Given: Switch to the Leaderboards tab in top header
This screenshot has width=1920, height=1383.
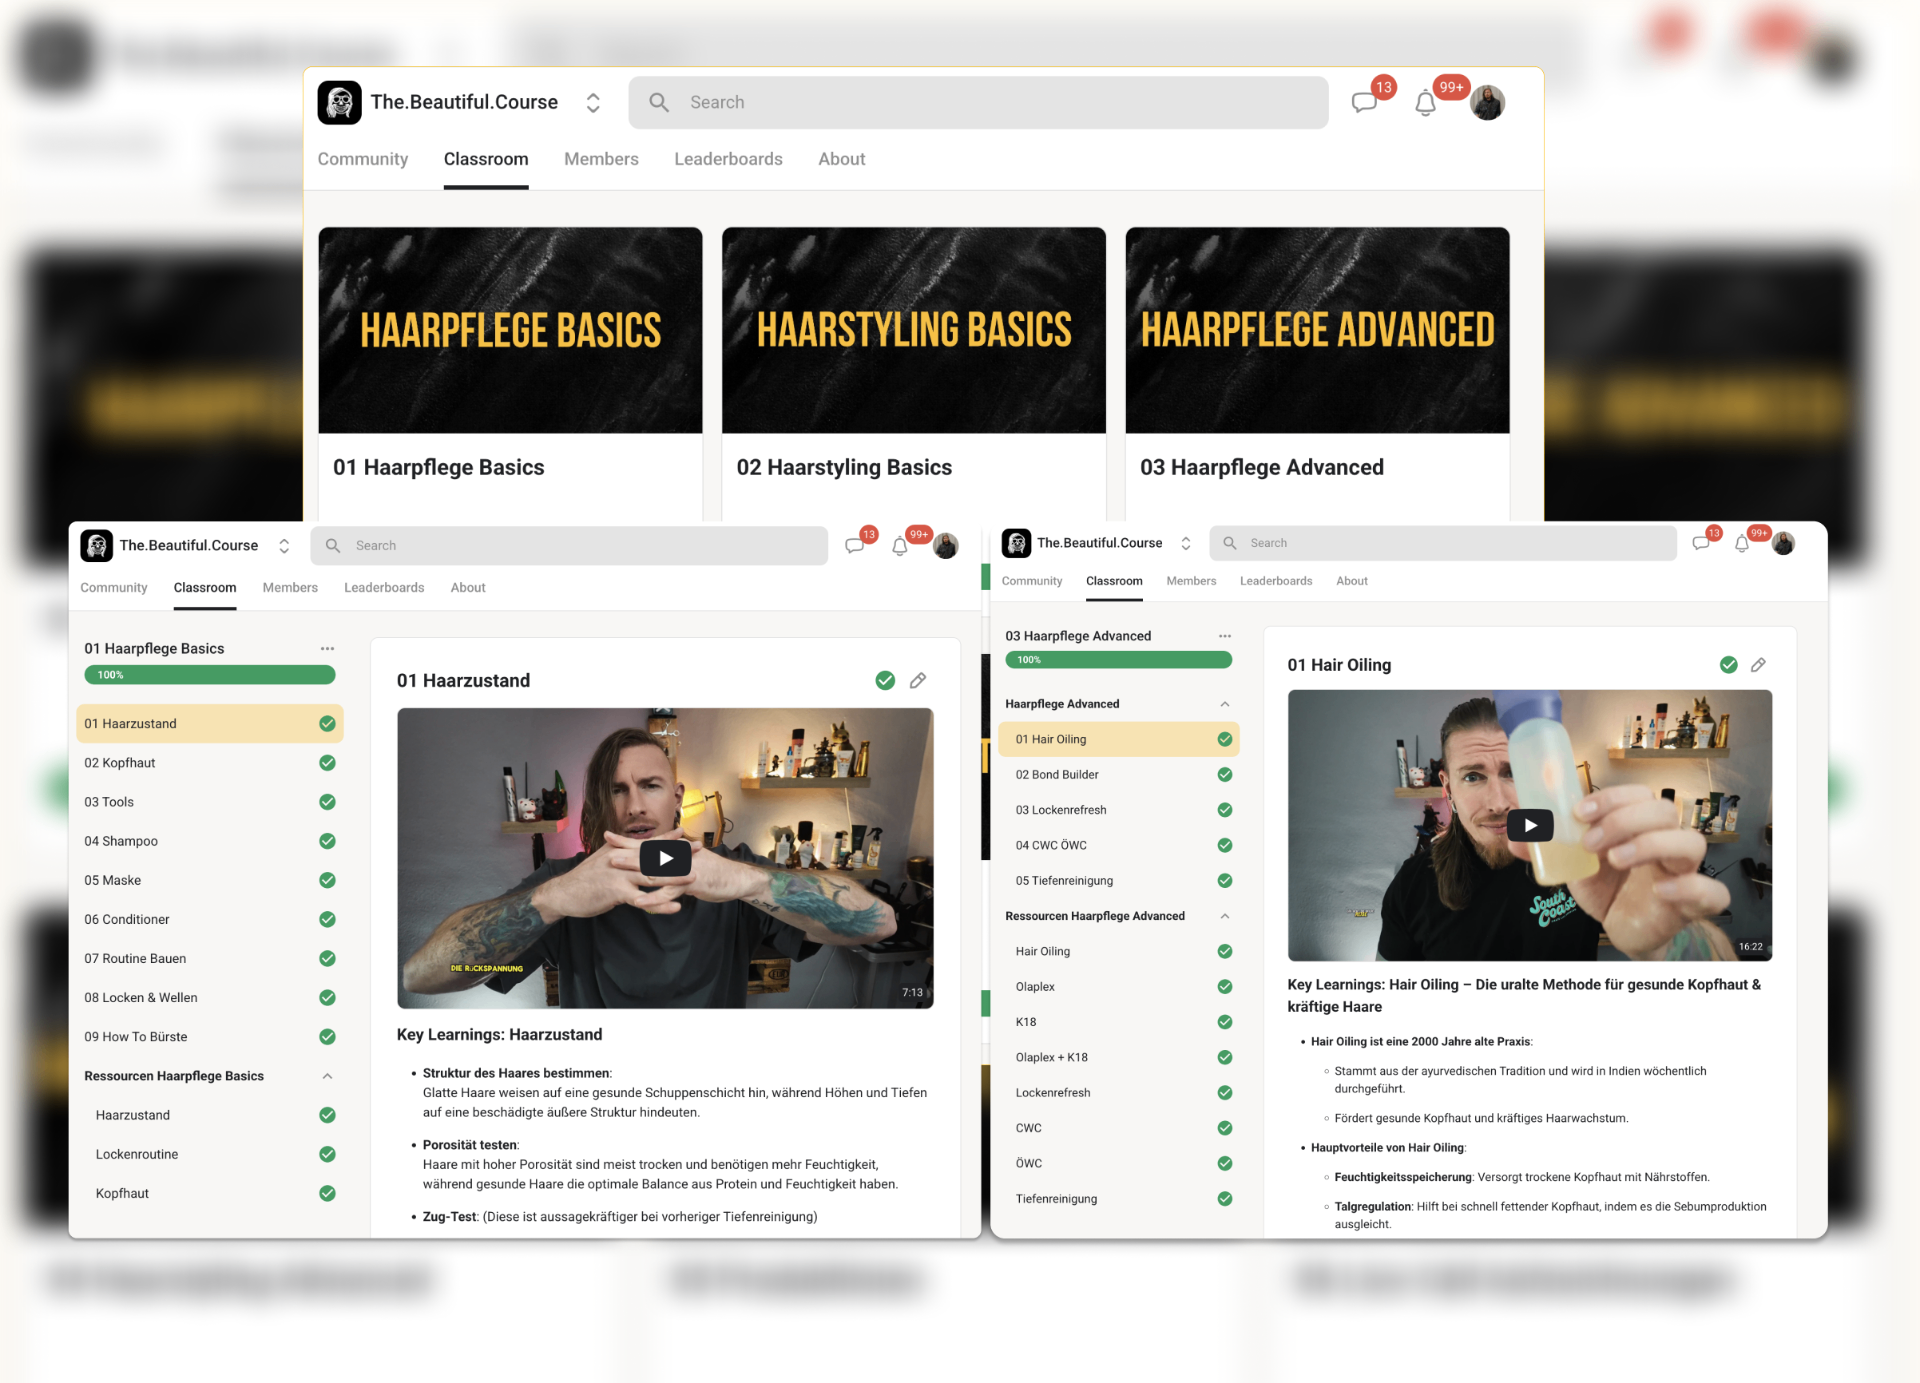Looking at the screenshot, I should [x=728, y=159].
